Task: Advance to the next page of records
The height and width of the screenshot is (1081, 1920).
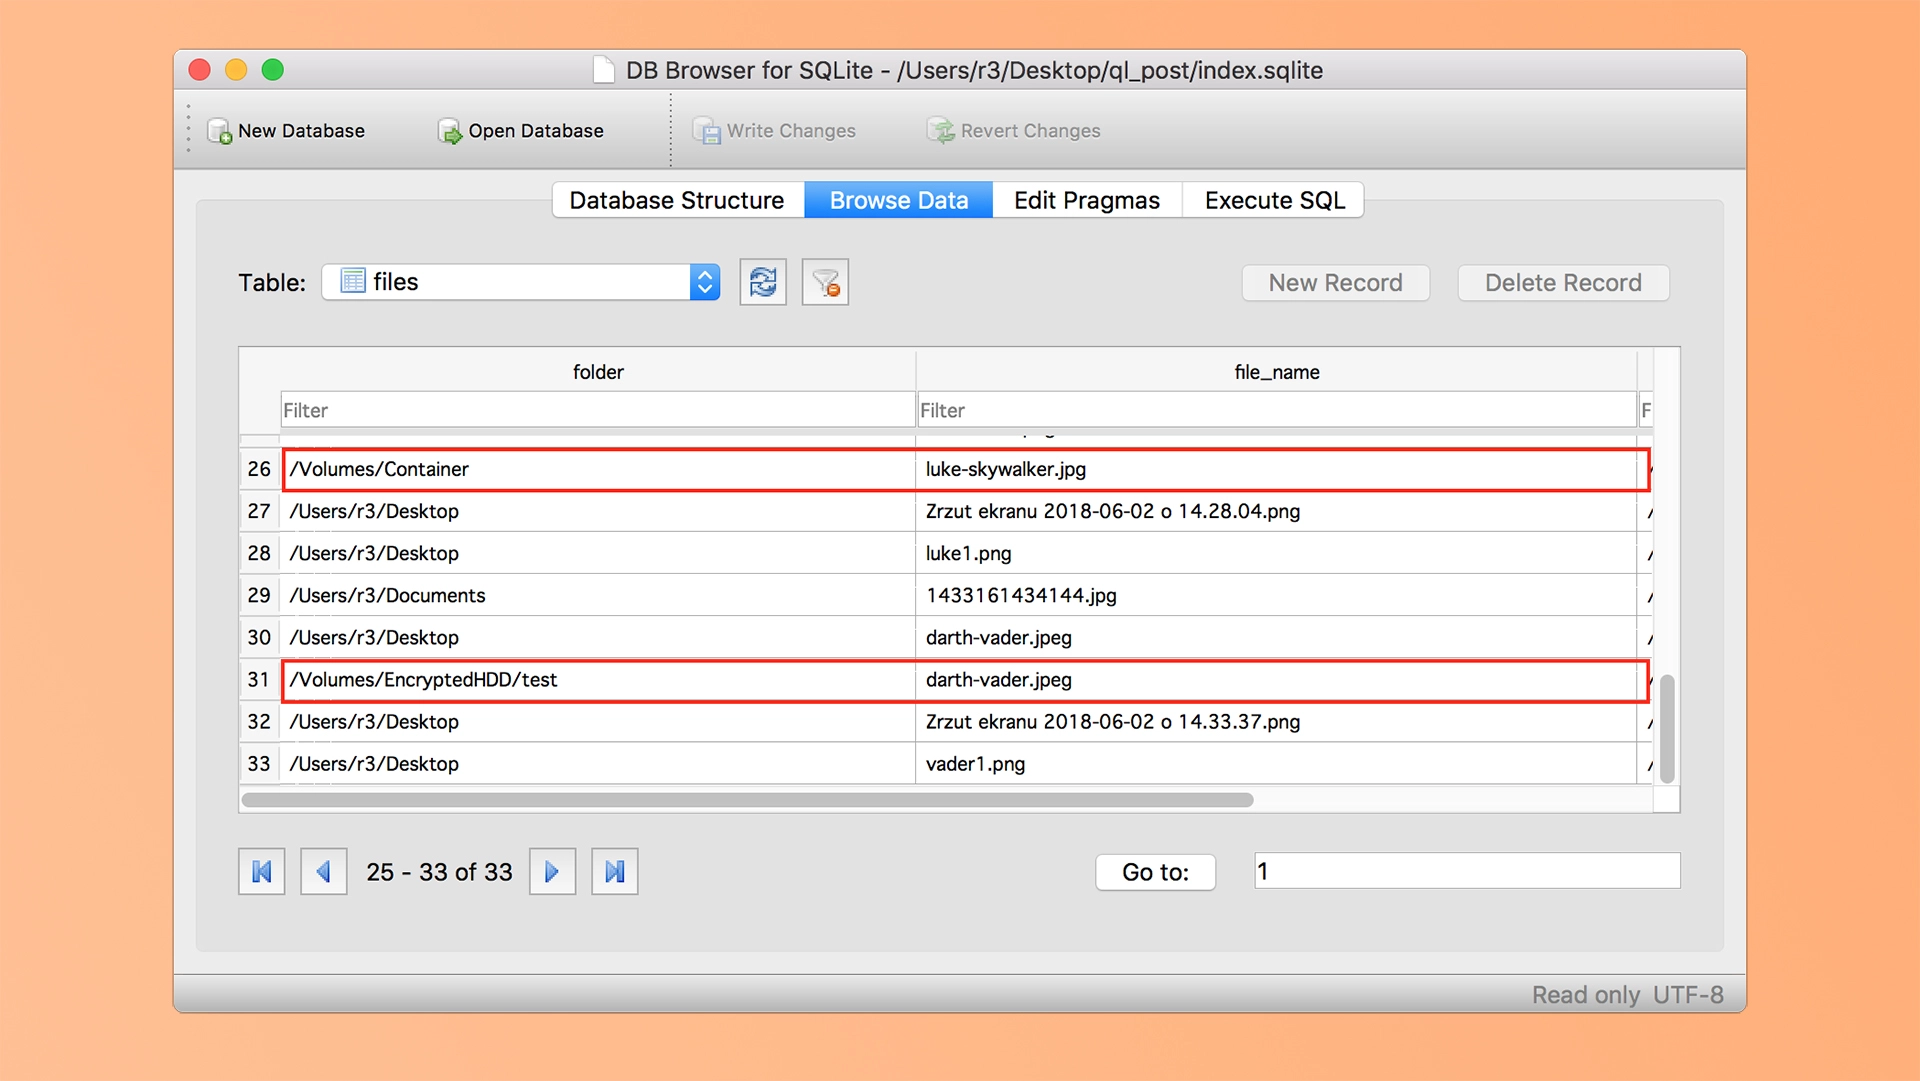Action: (x=552, y=872)
